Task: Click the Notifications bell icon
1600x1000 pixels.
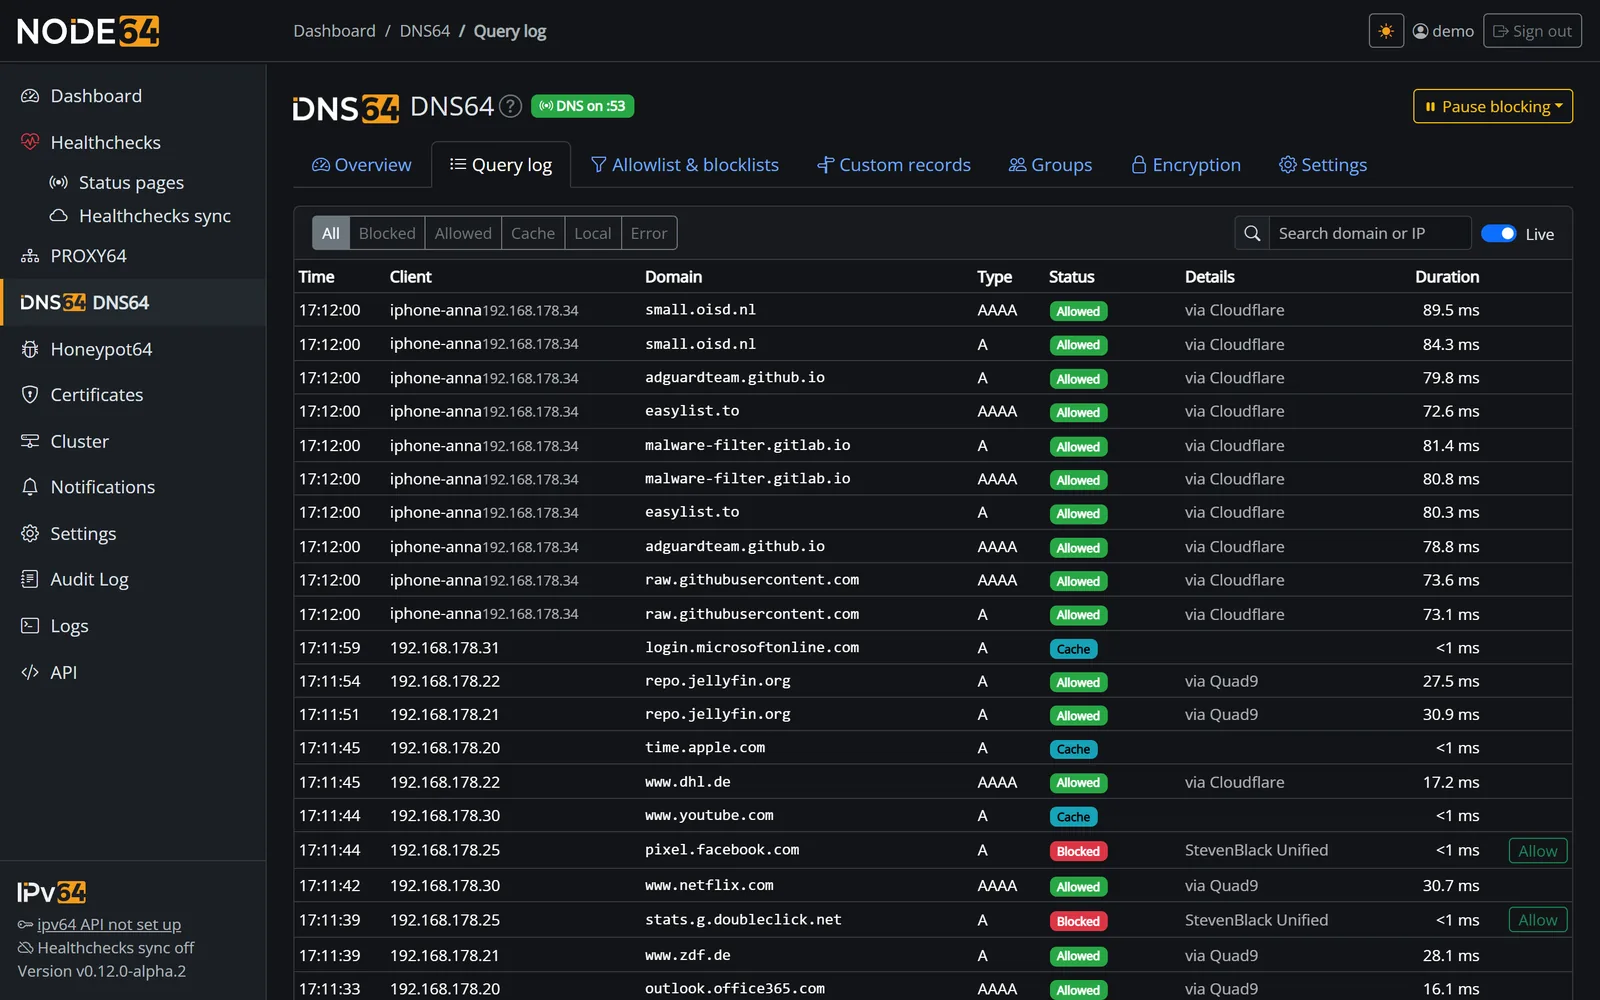Action: coord(30,487)
